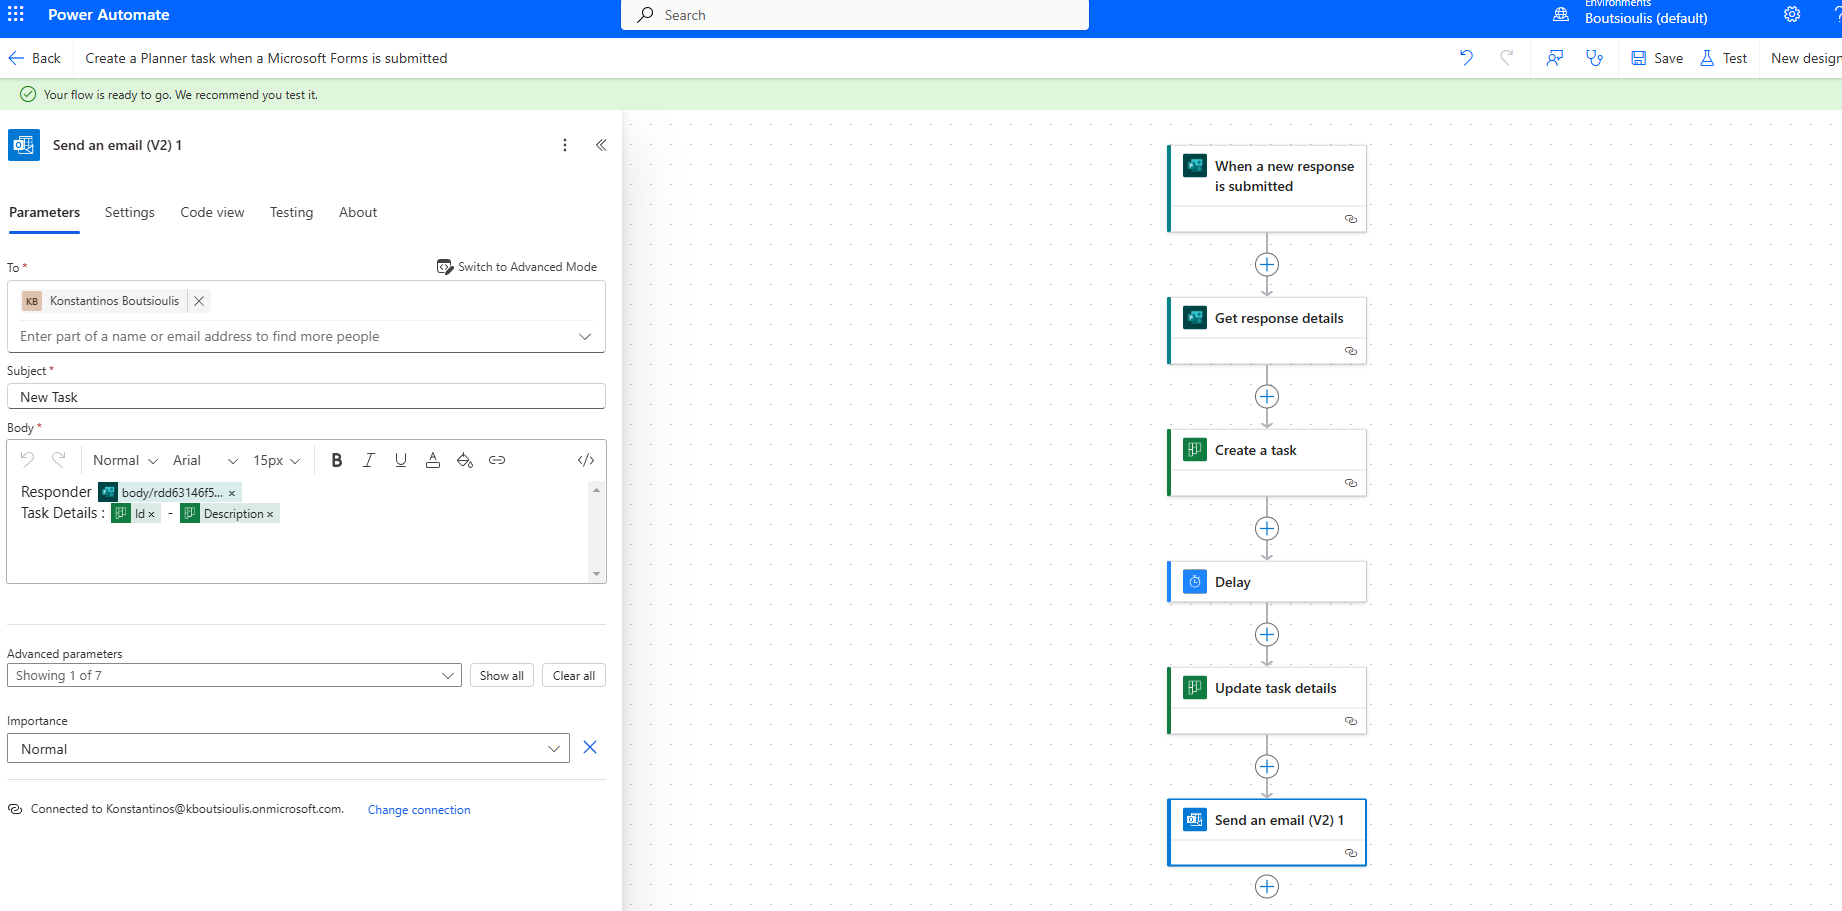Screen dimensions: 1842x911
Task: Click the redo icon in the command bar
Action: click(x=1506, y=58)
